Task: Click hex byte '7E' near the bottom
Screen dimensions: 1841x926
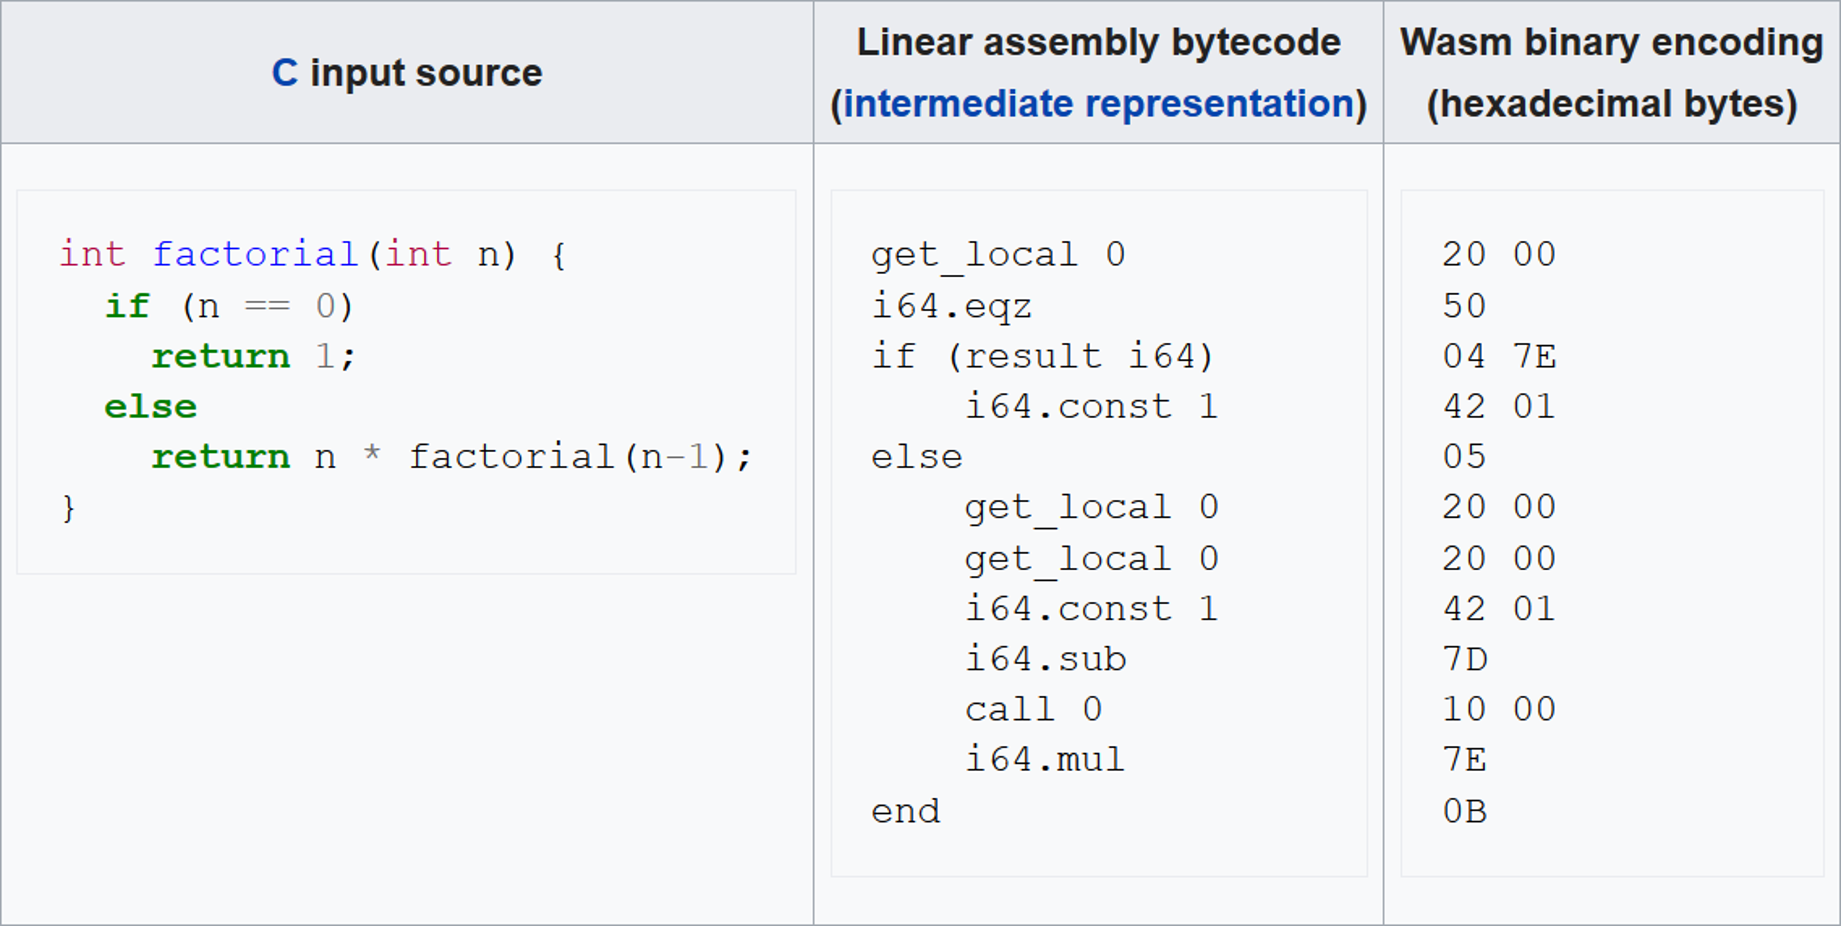Action: [1464, 760]
